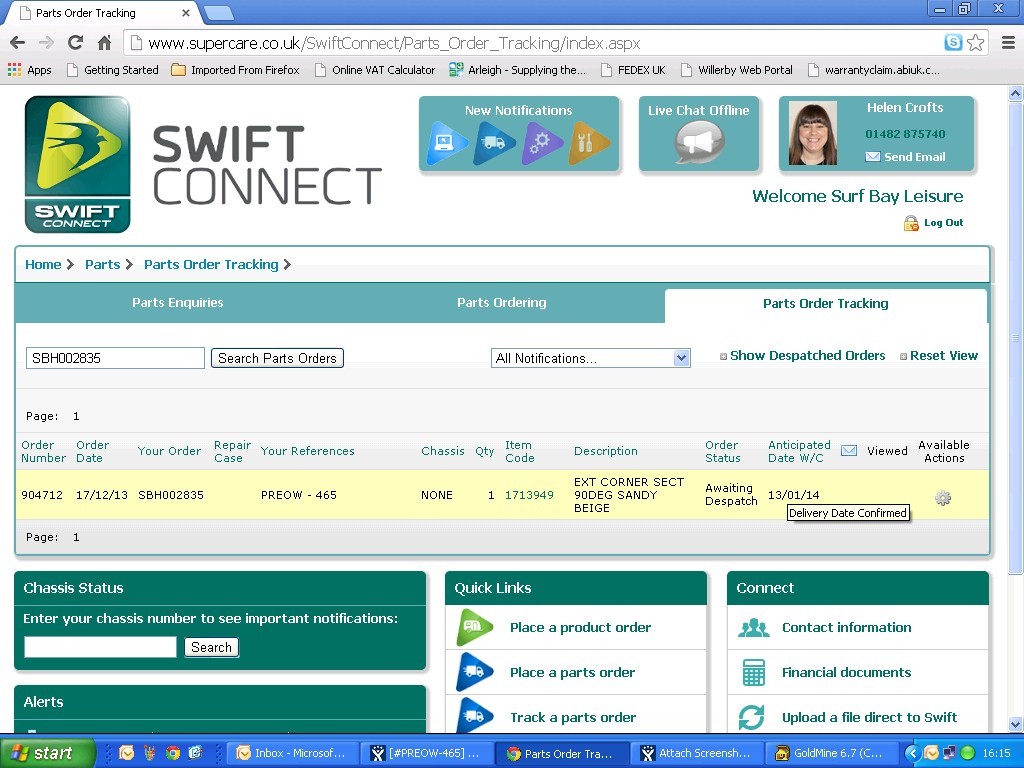Switch to the Parts Ordering tab
The width and height of the screenshot is (1024, 768).
click(x=501, y=303)
